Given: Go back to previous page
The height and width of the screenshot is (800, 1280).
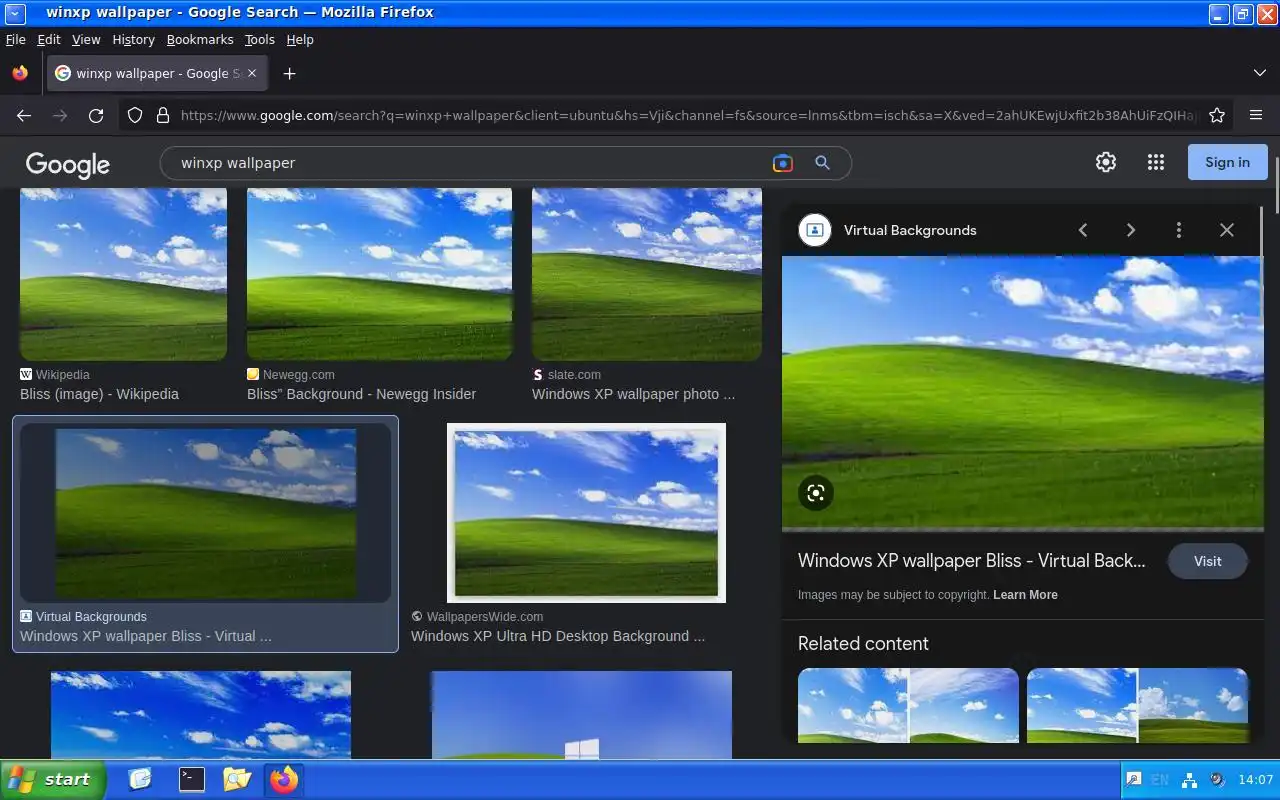Looking at the screenshot, I should 24,115.
